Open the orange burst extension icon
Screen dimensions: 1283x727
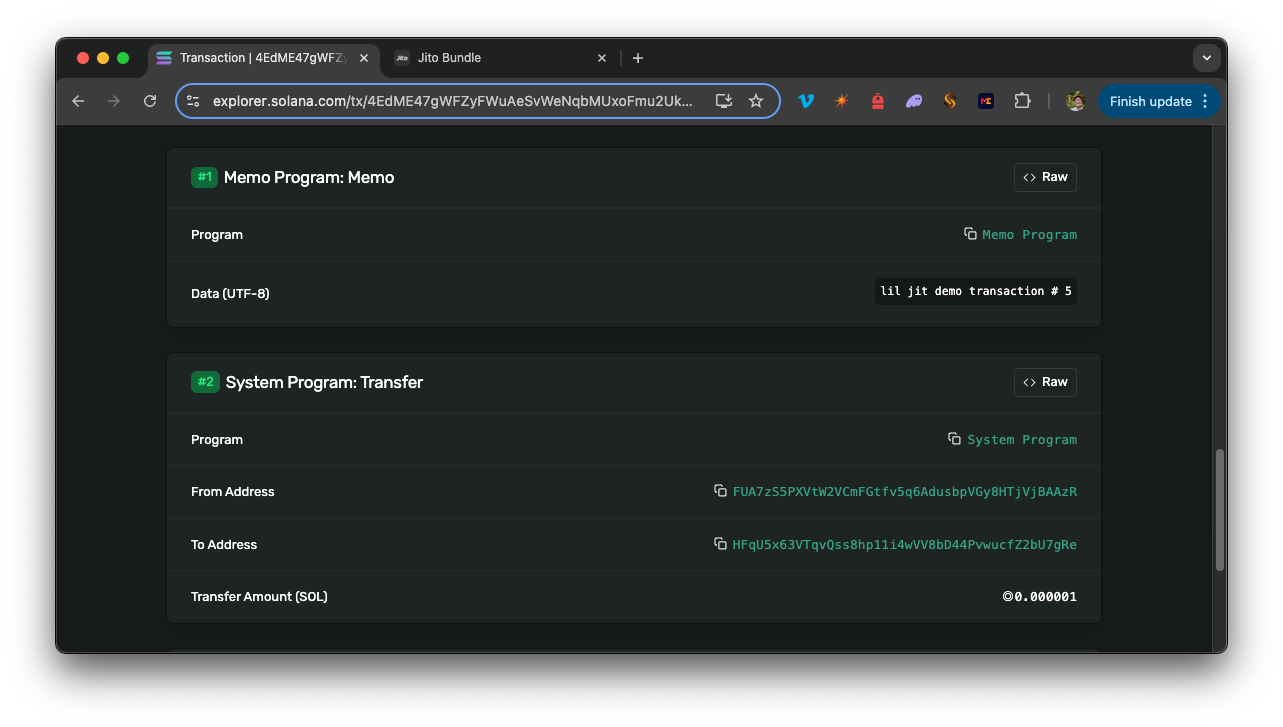842,101
